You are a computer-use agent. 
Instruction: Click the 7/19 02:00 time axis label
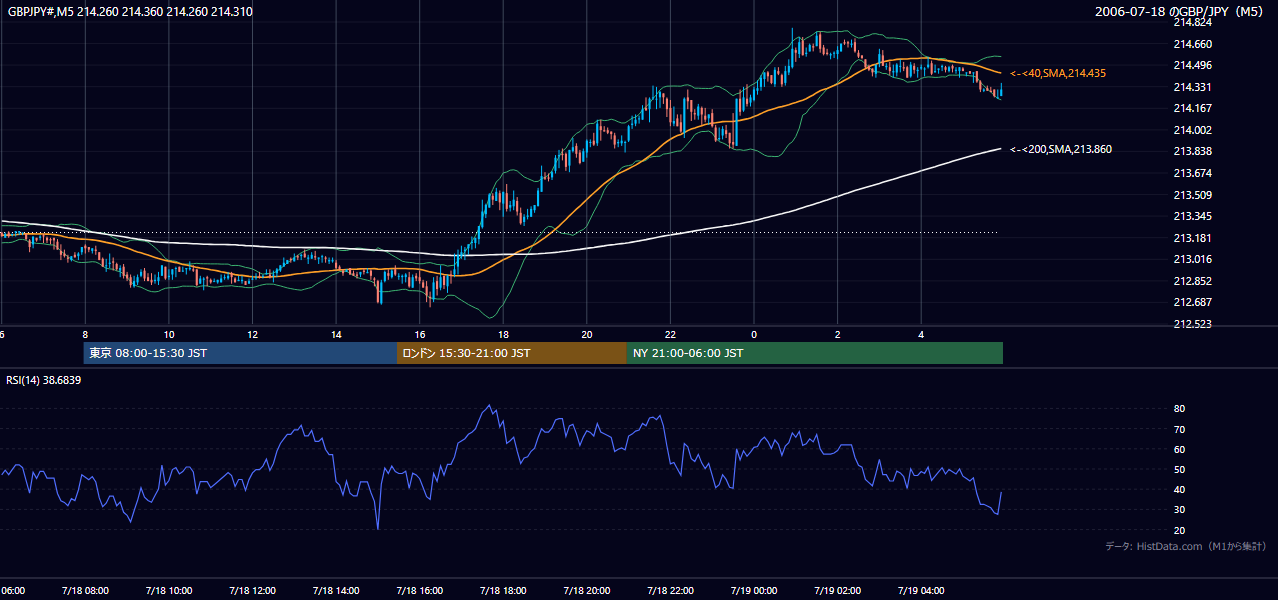tap(837, 590)
